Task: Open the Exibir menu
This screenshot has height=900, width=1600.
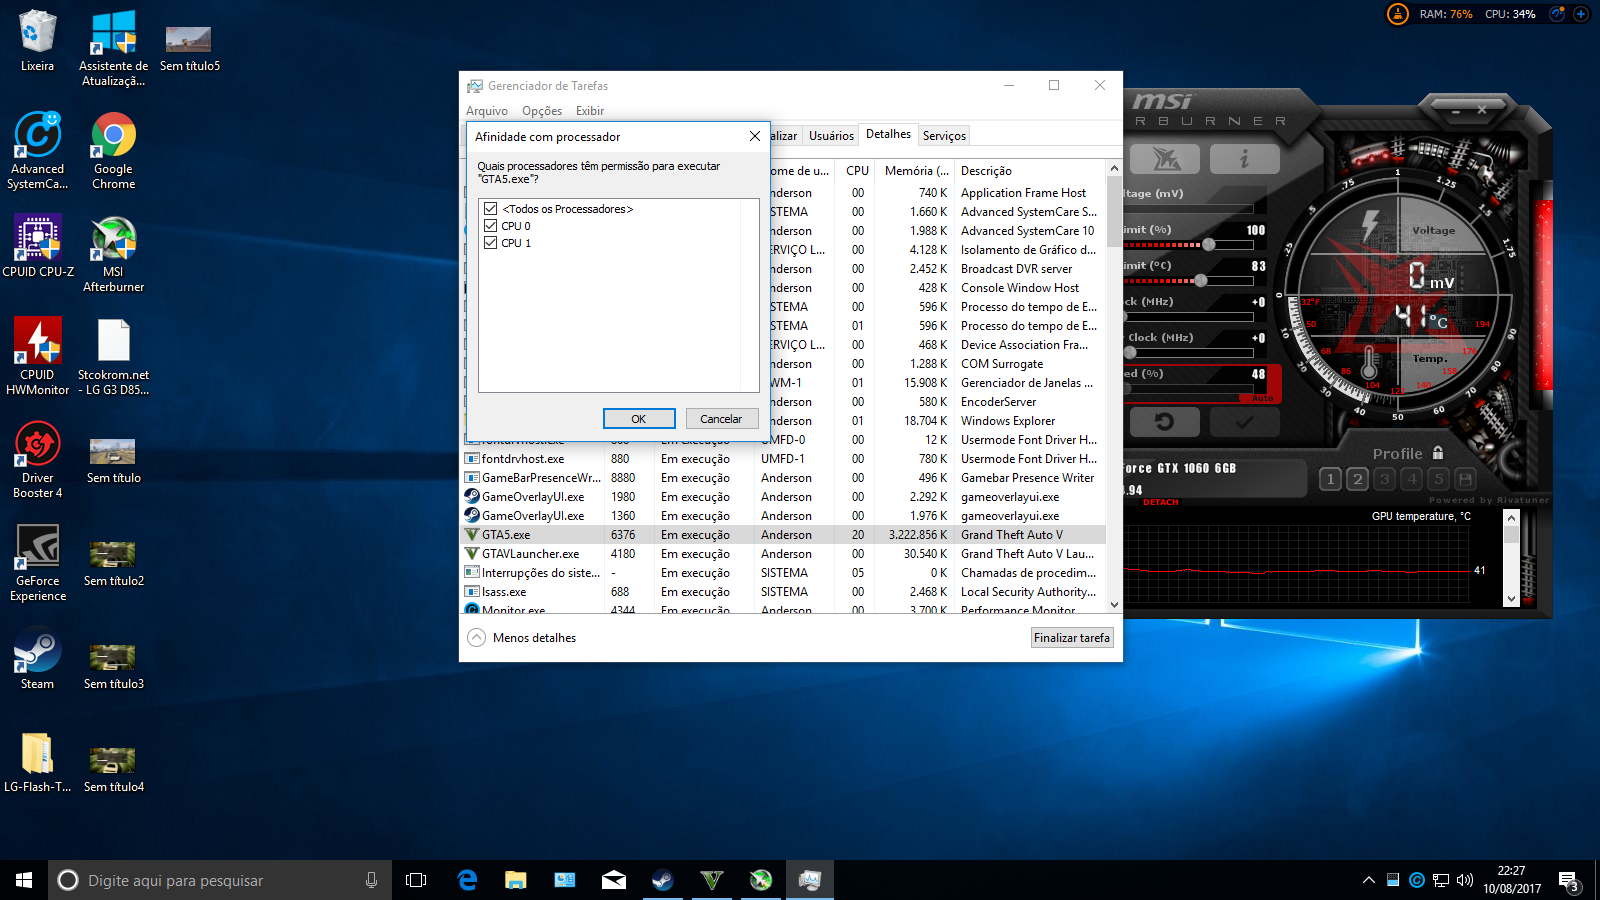Action: pyautogui.click(x=590, y=111)
